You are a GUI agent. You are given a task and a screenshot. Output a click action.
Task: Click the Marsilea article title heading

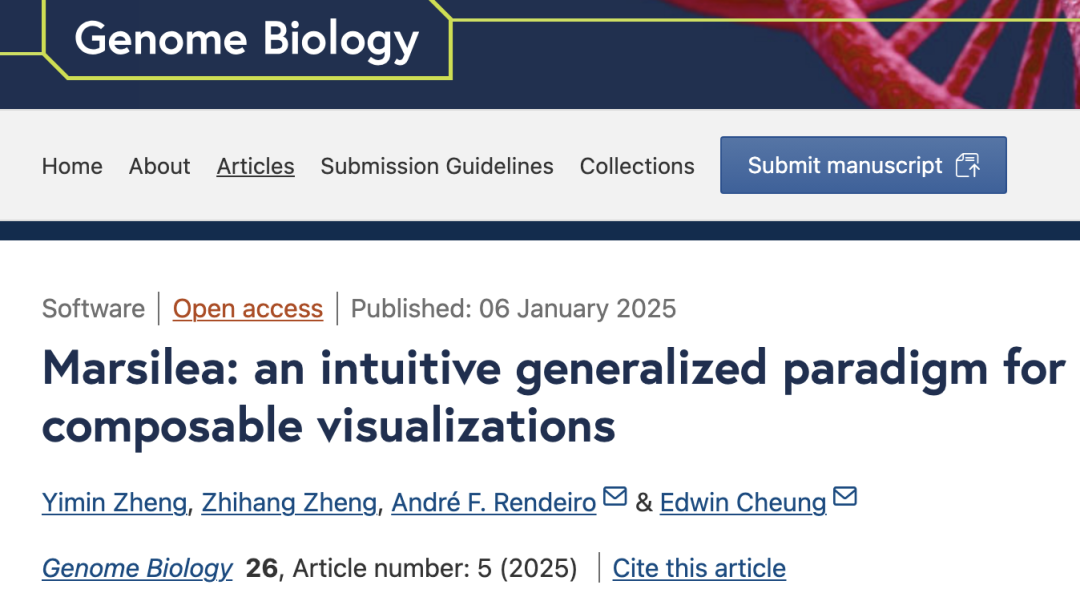[554, 396]
